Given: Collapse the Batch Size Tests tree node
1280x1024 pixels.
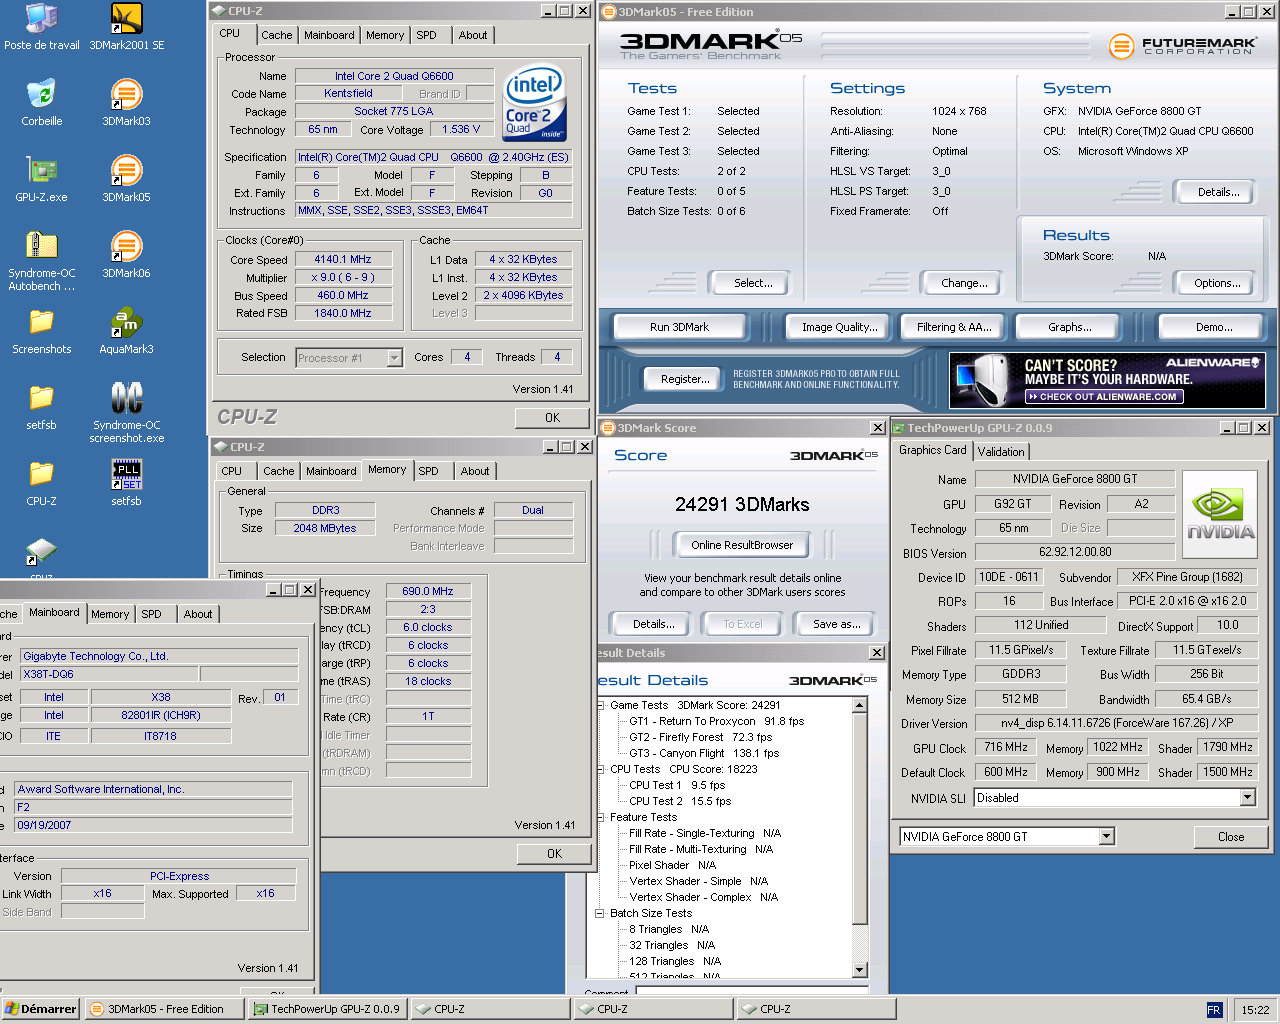Looking at the screenshot, I should [600, 913].
